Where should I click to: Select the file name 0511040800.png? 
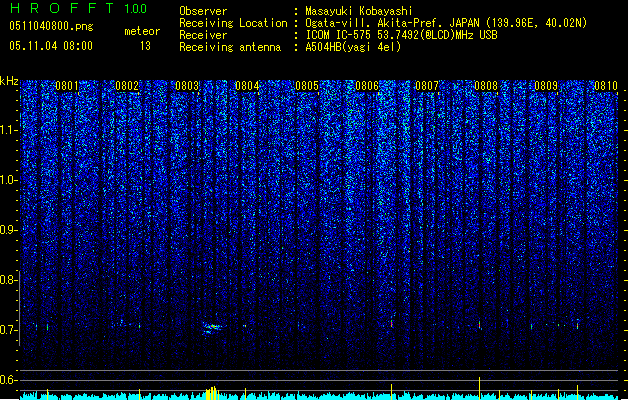tap(51, 26)
